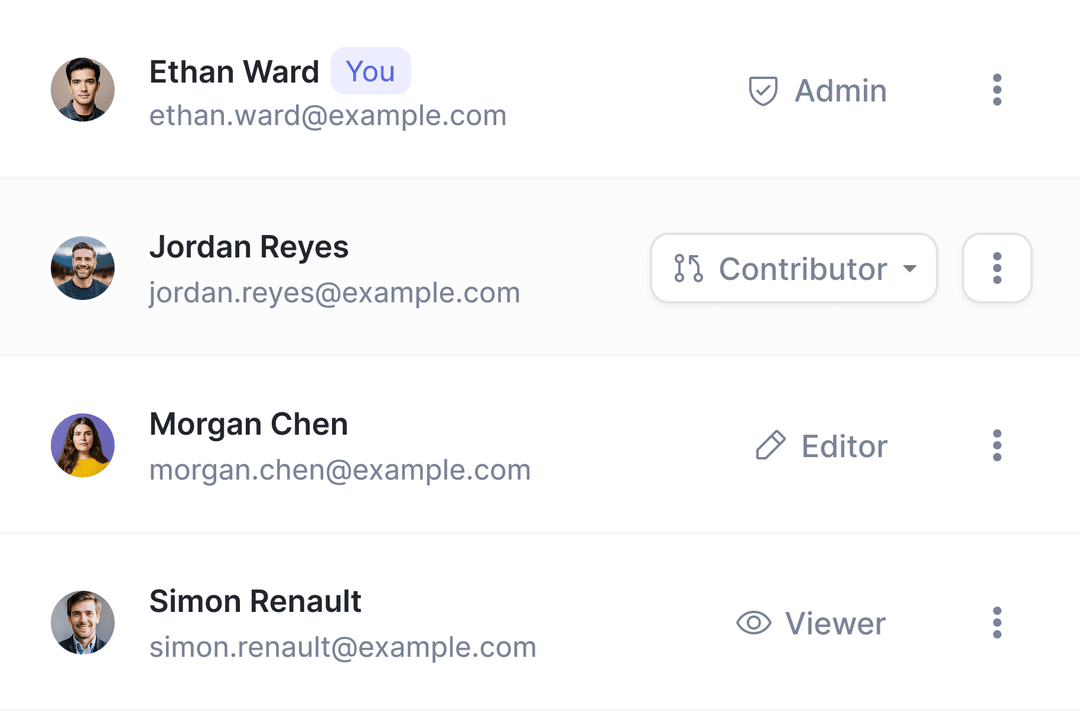The image size is (1080, 711).
Task: Click the Viewer eye icon
Action: (753, 623)
